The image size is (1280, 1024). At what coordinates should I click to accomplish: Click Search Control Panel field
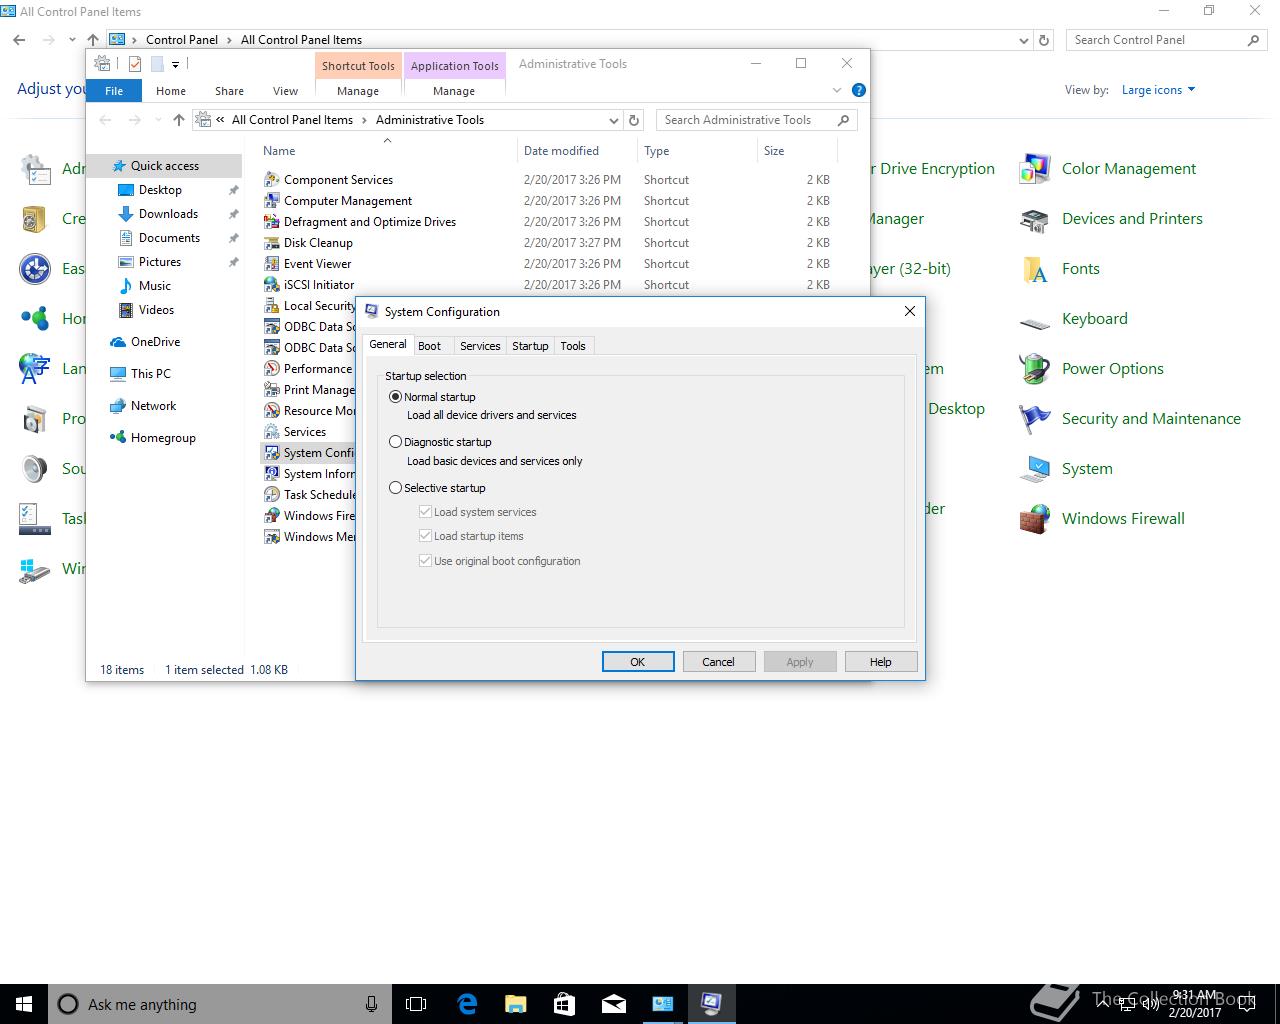coord(1166,40)
